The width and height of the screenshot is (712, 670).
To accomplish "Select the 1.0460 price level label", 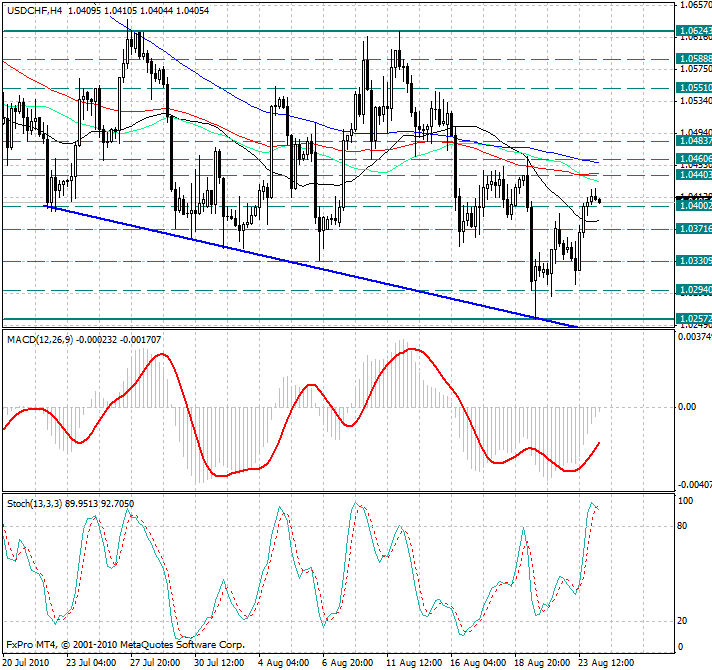I will click(x=693, y=159).
